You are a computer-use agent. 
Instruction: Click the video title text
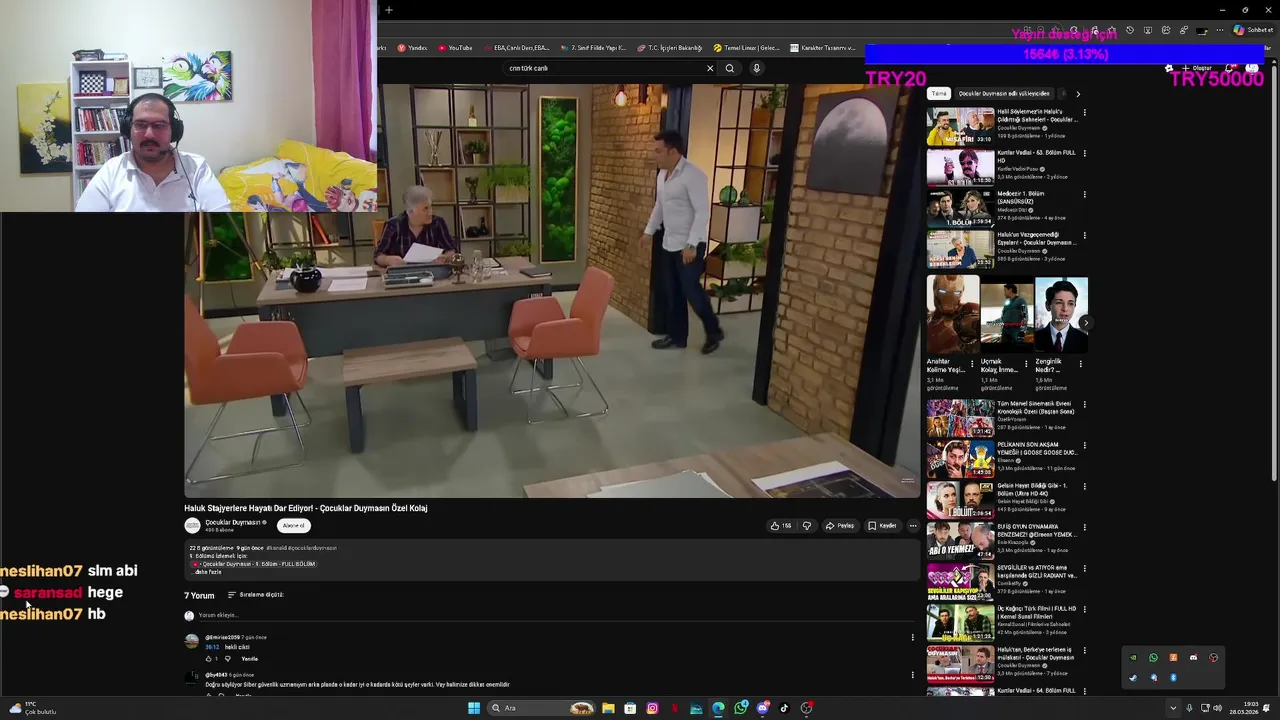click(x=306, y=508)
